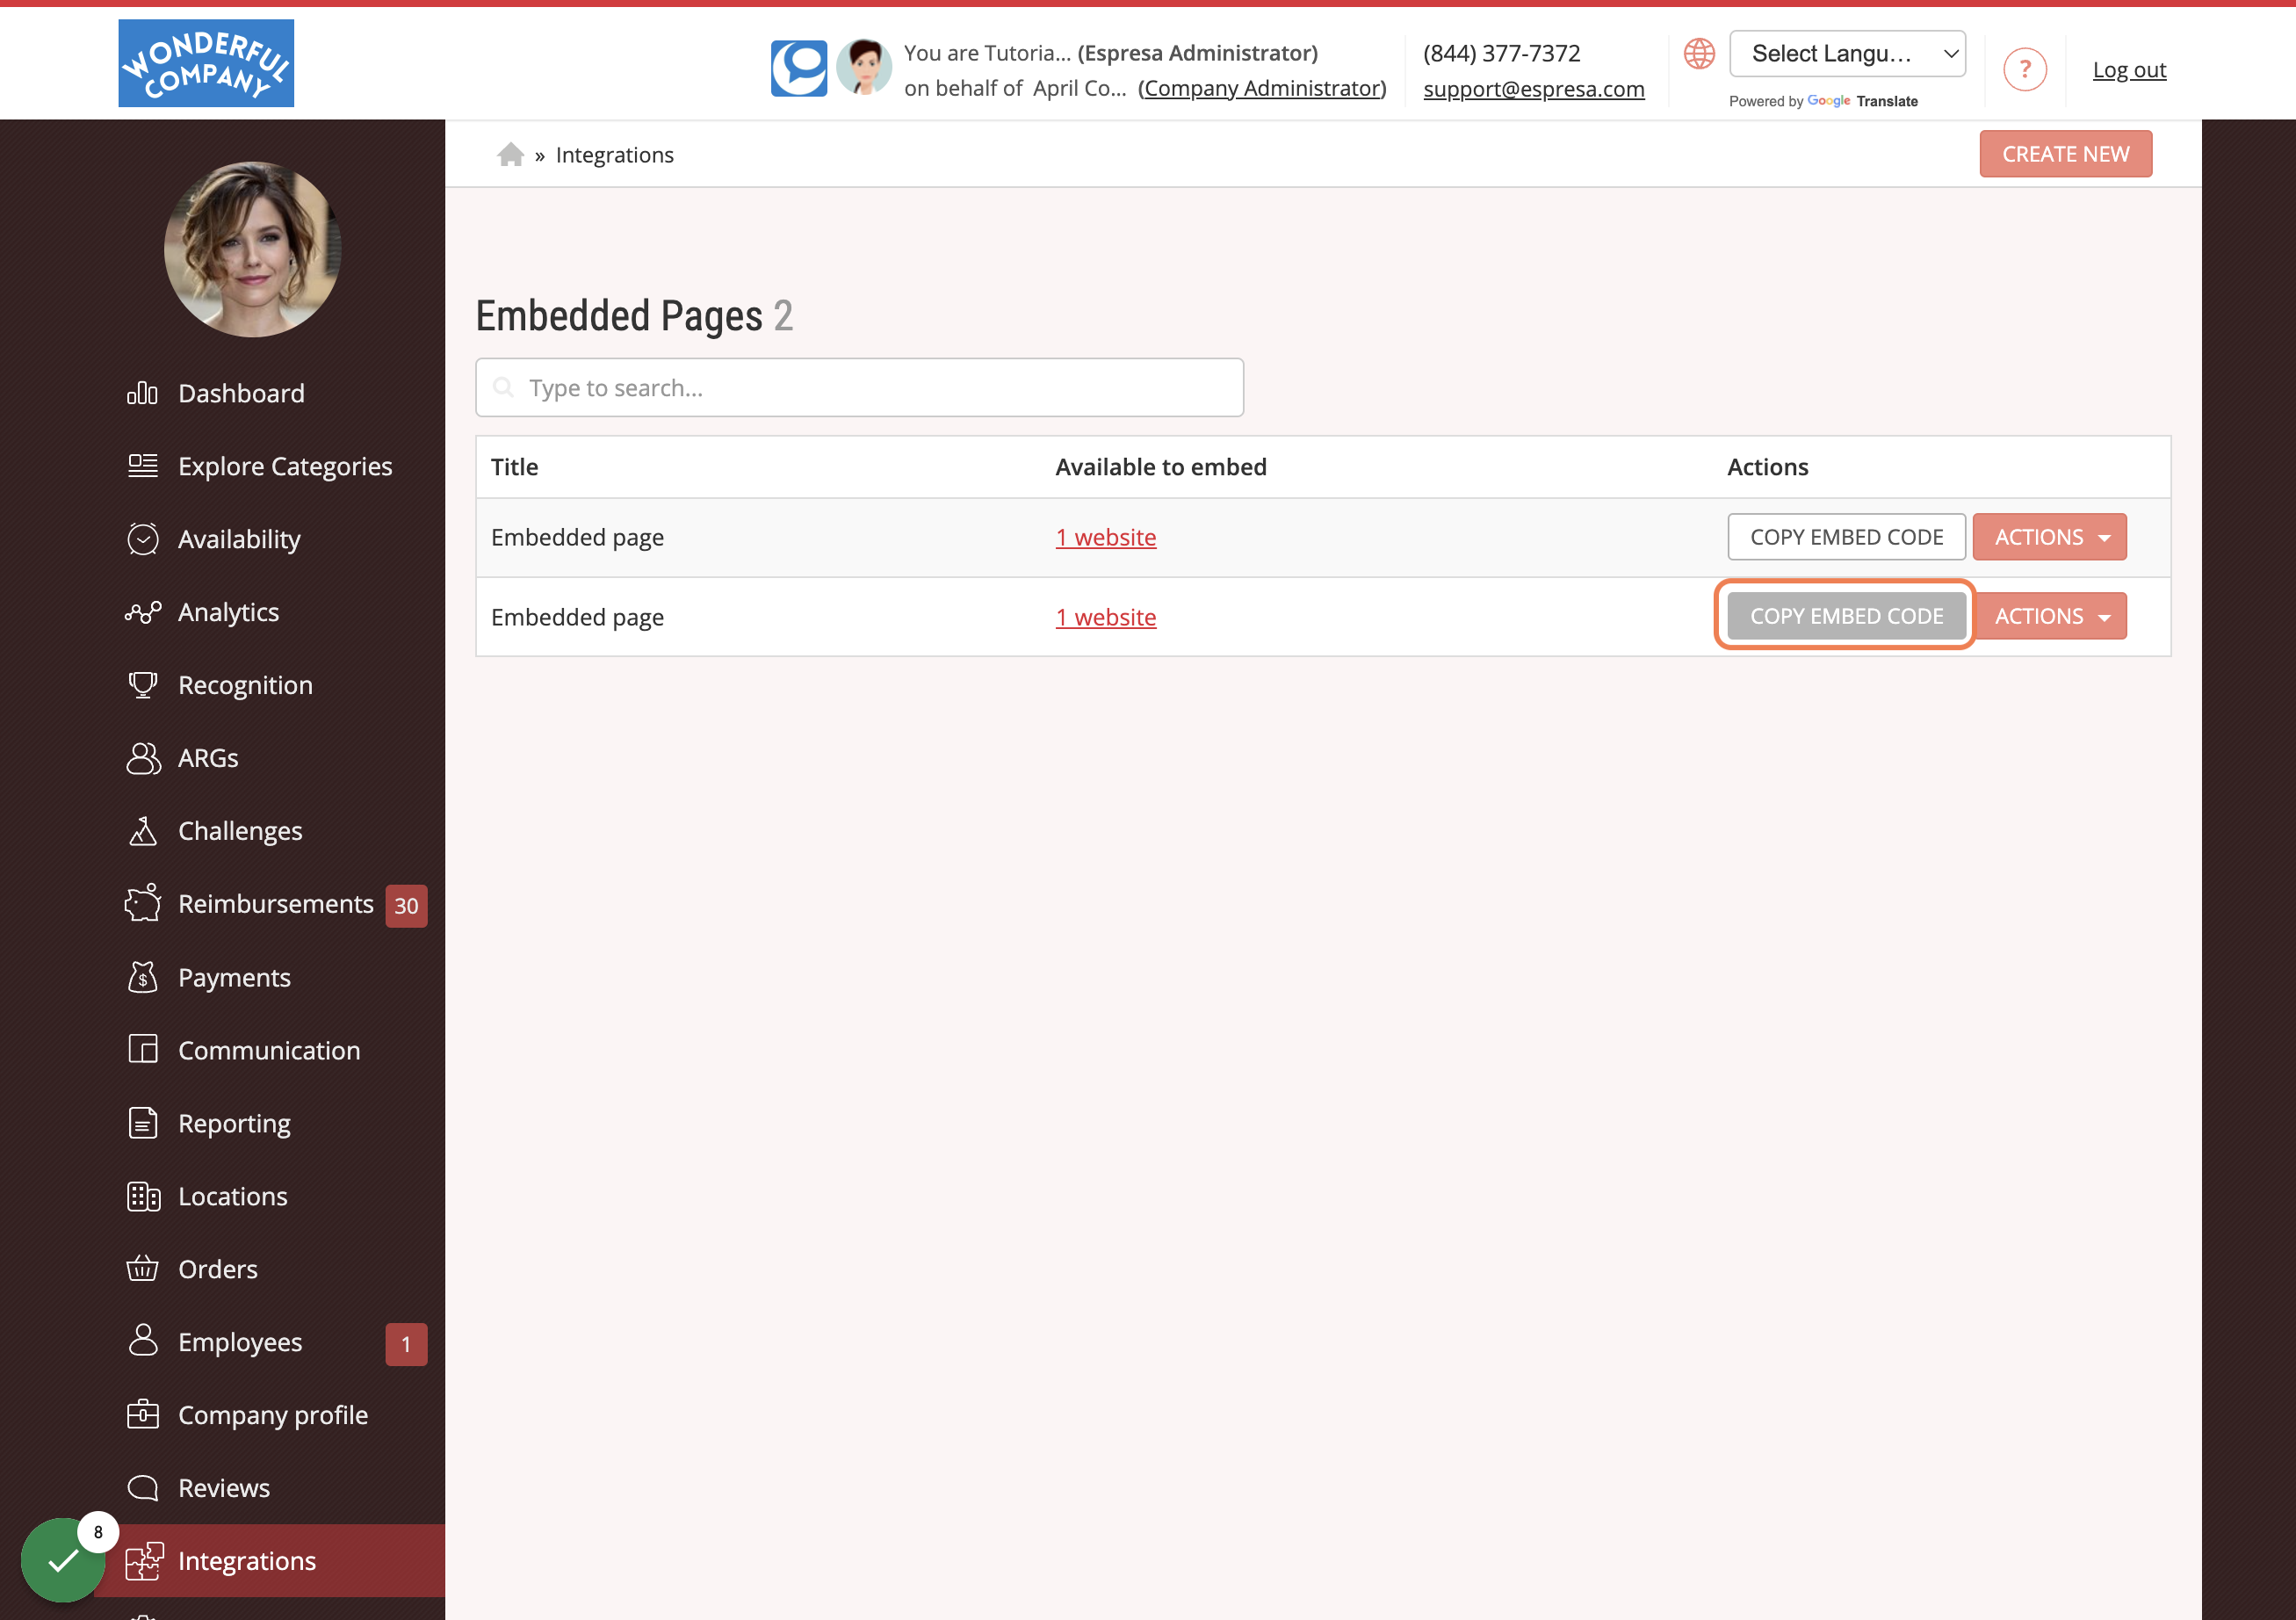Viewport: 2296px width, 1620px height.
Task: Click the Employees 1 badge
Action: point(406,1344)
